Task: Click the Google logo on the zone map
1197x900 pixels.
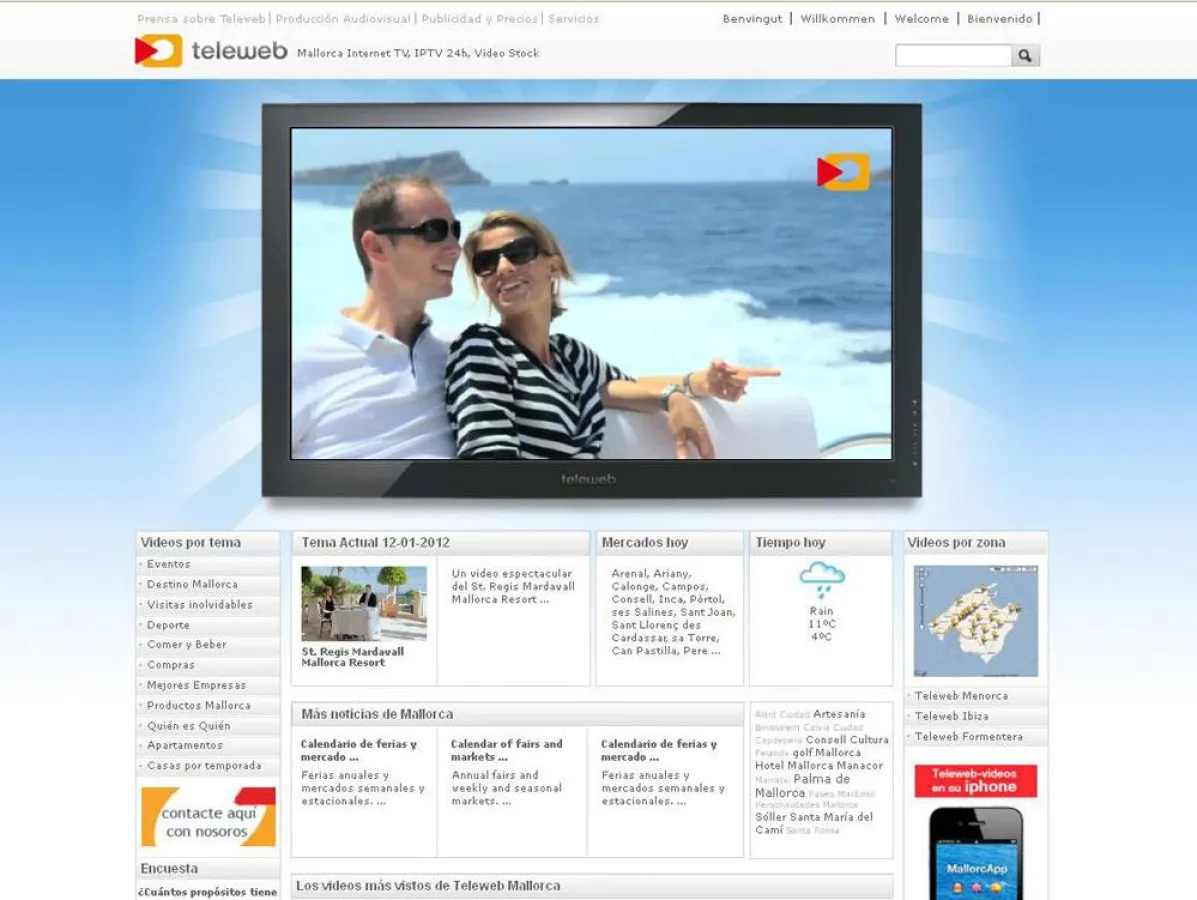Action: (920, 673)
